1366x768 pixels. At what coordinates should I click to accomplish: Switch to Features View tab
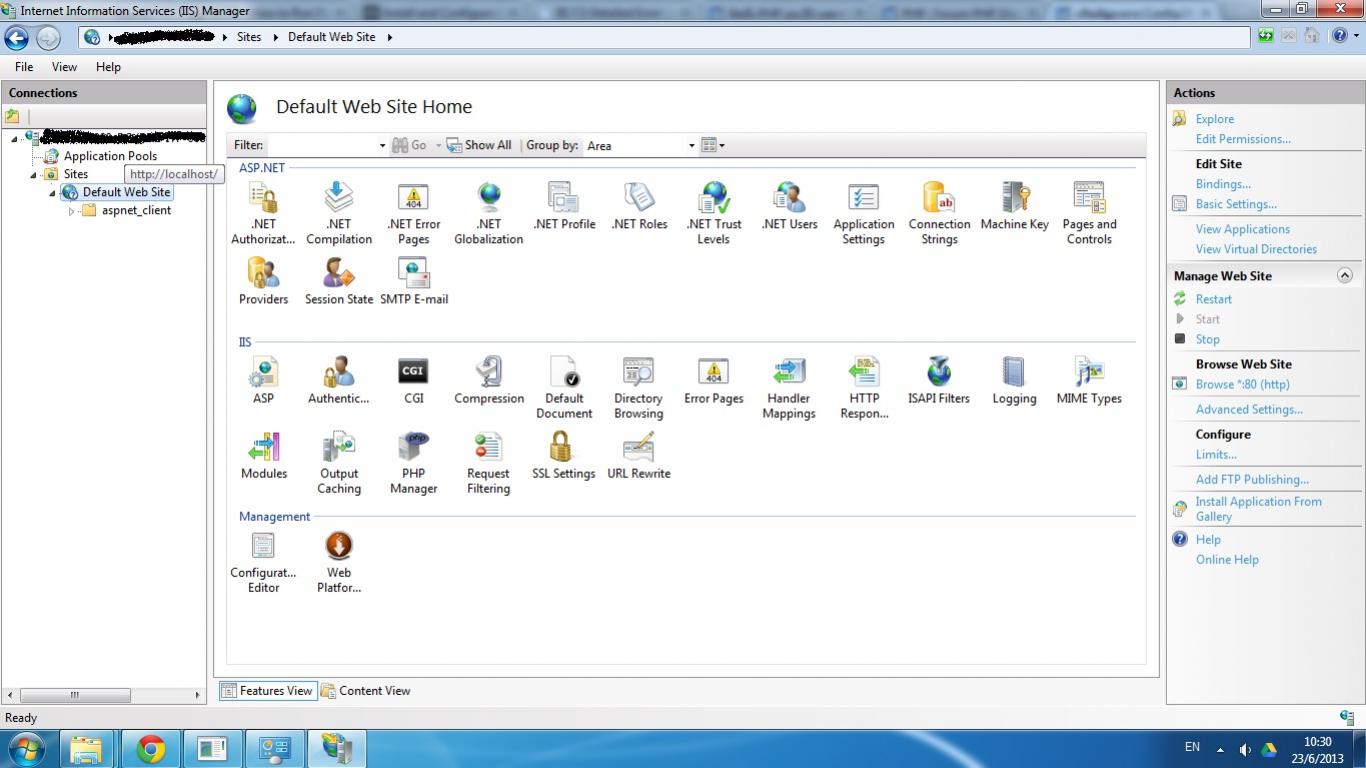[x=267, y=691]
